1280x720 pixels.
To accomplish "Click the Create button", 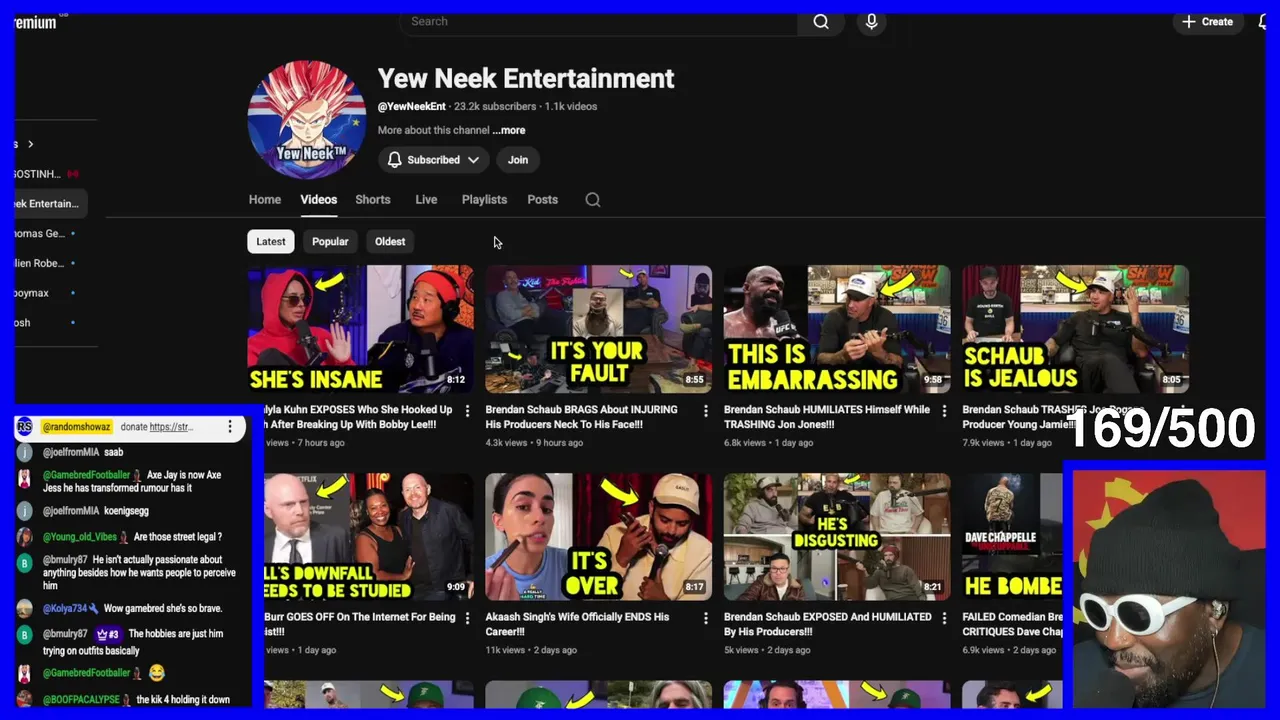I will point(1207,22).
